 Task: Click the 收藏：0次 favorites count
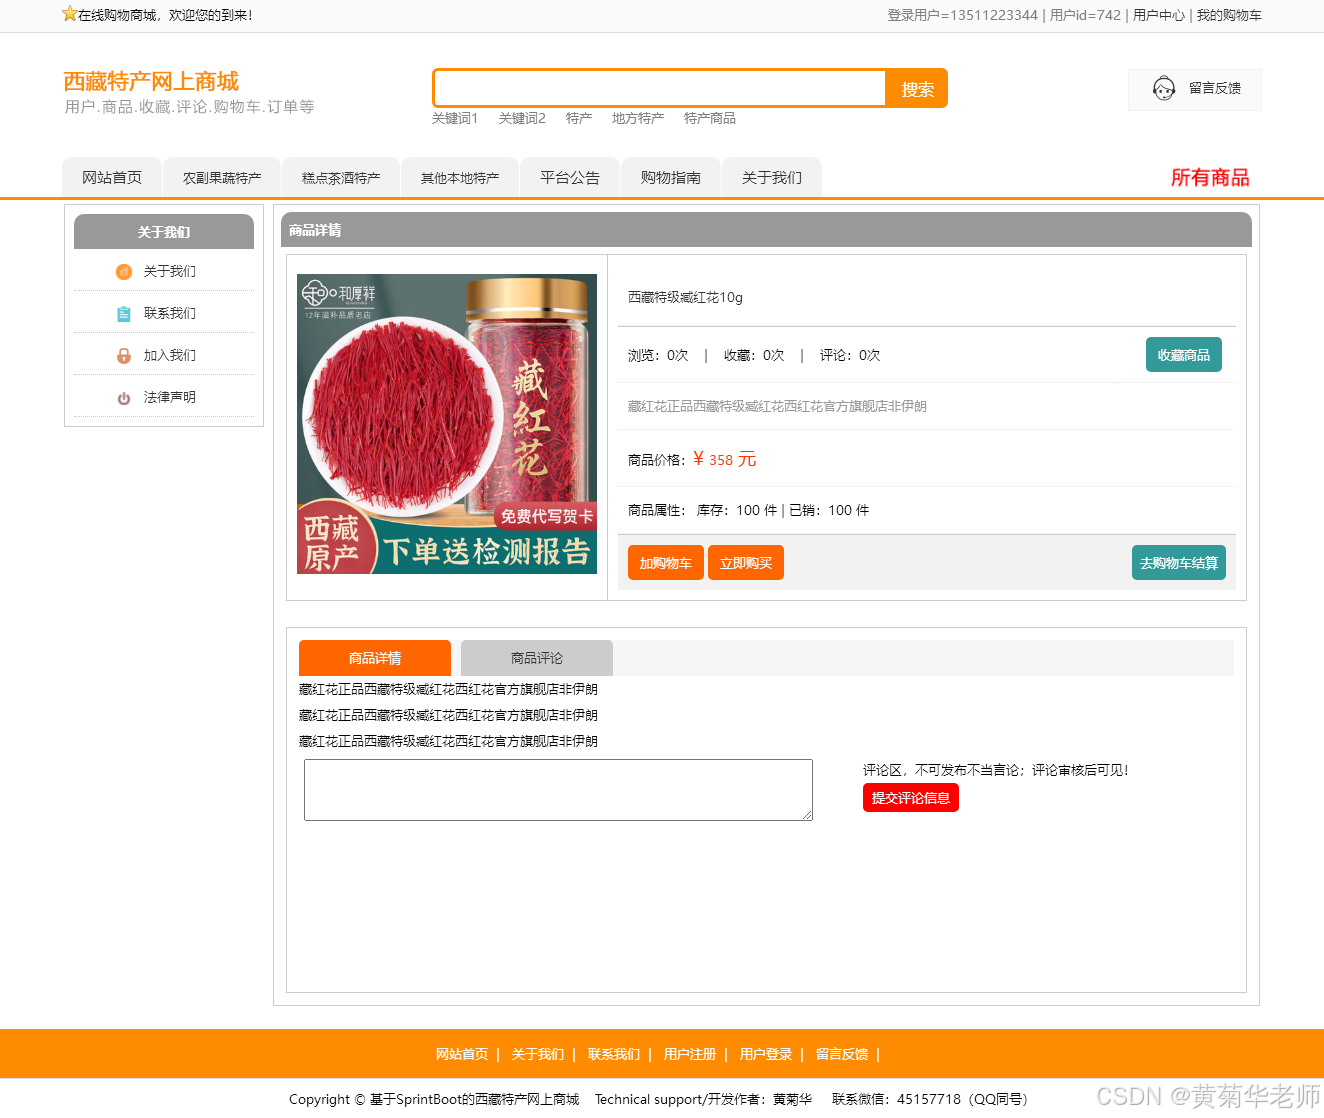[754, 355]
